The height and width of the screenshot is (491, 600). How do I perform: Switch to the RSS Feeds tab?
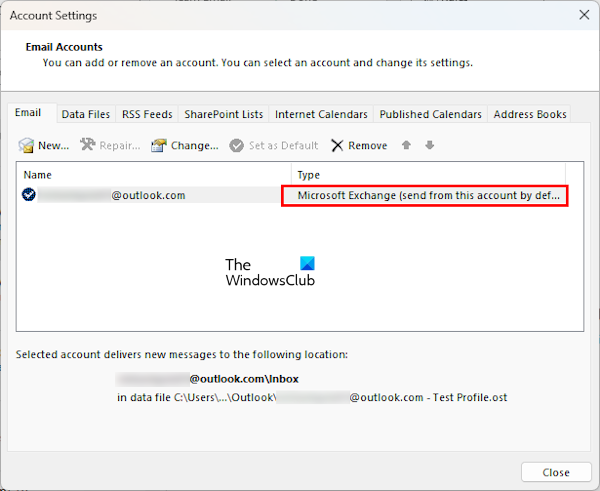coord(147,114)
